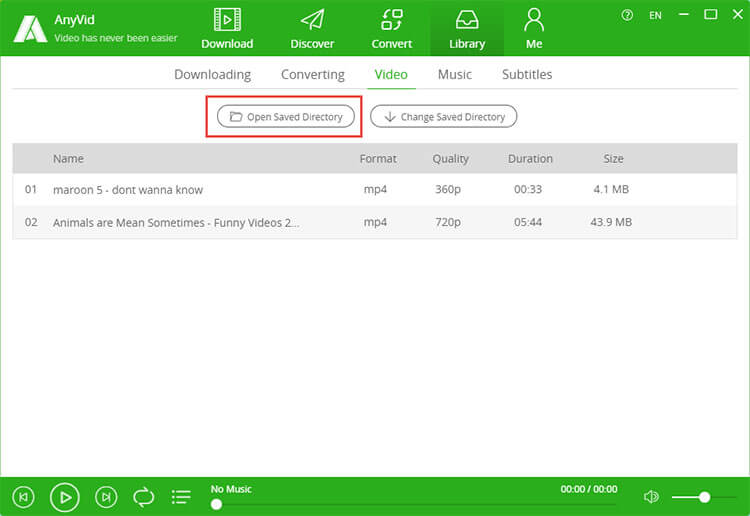
Task: Open the Me account section
Action: tap(534, 29)
